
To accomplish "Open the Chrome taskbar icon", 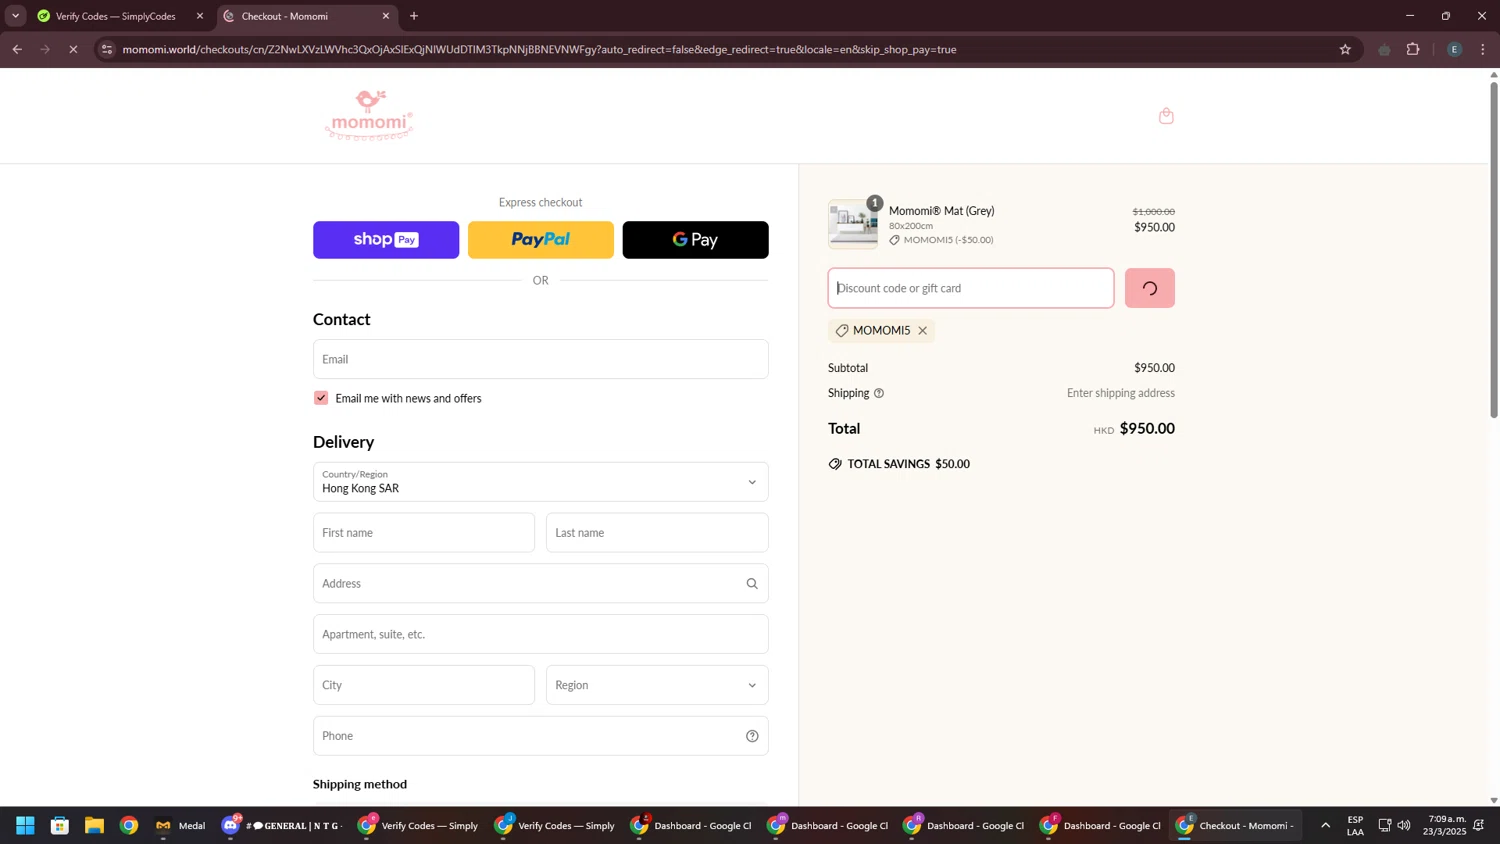I will [129, 826].
